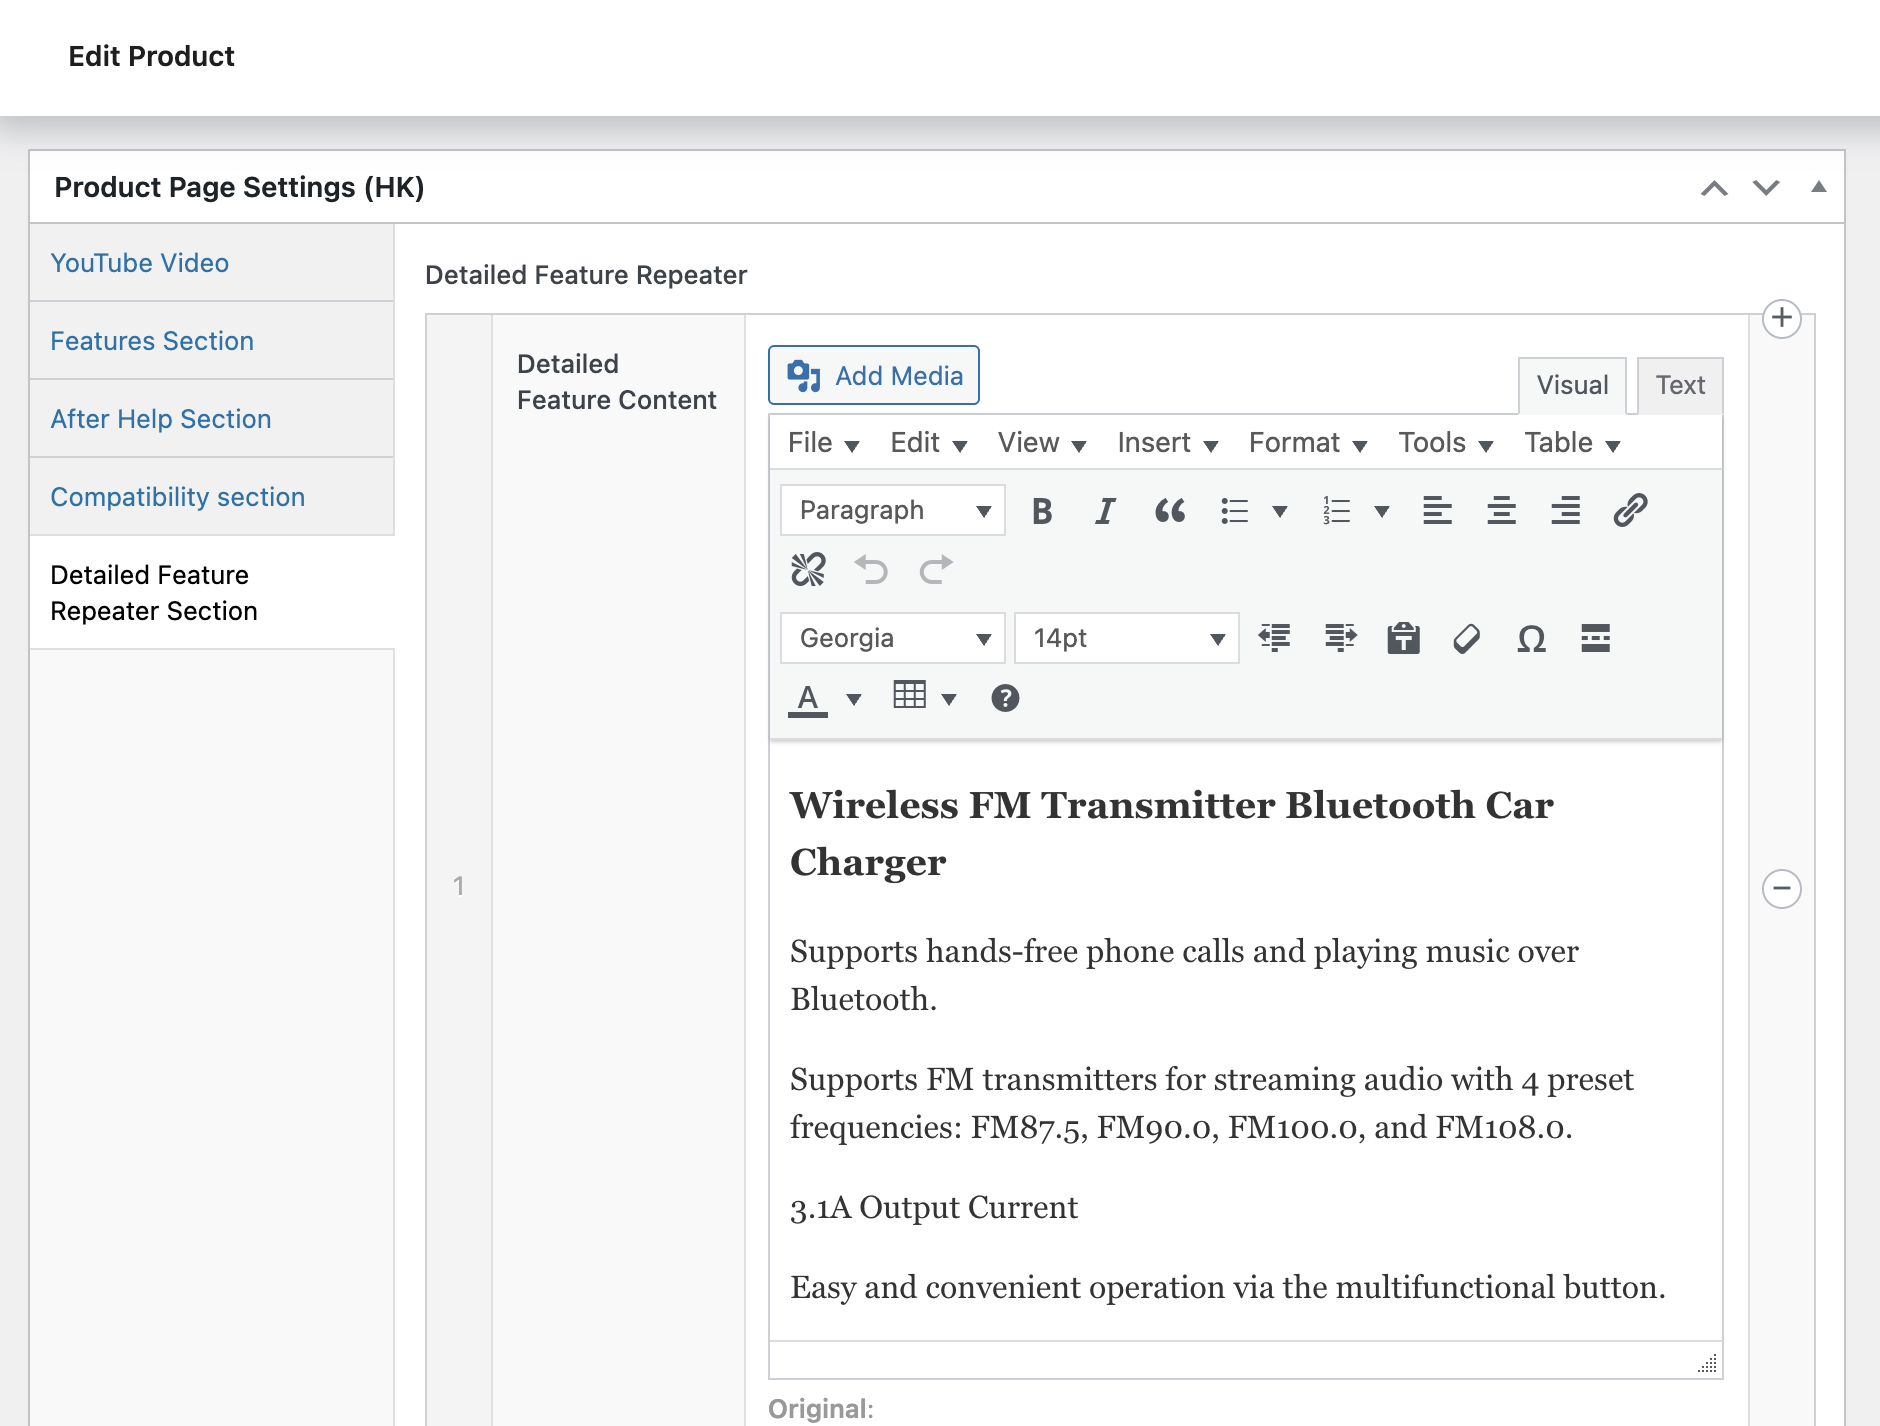1880x1426 pixels.
Task: Add a new repeater row with plus icon
Action: [x=1782, y=319]
